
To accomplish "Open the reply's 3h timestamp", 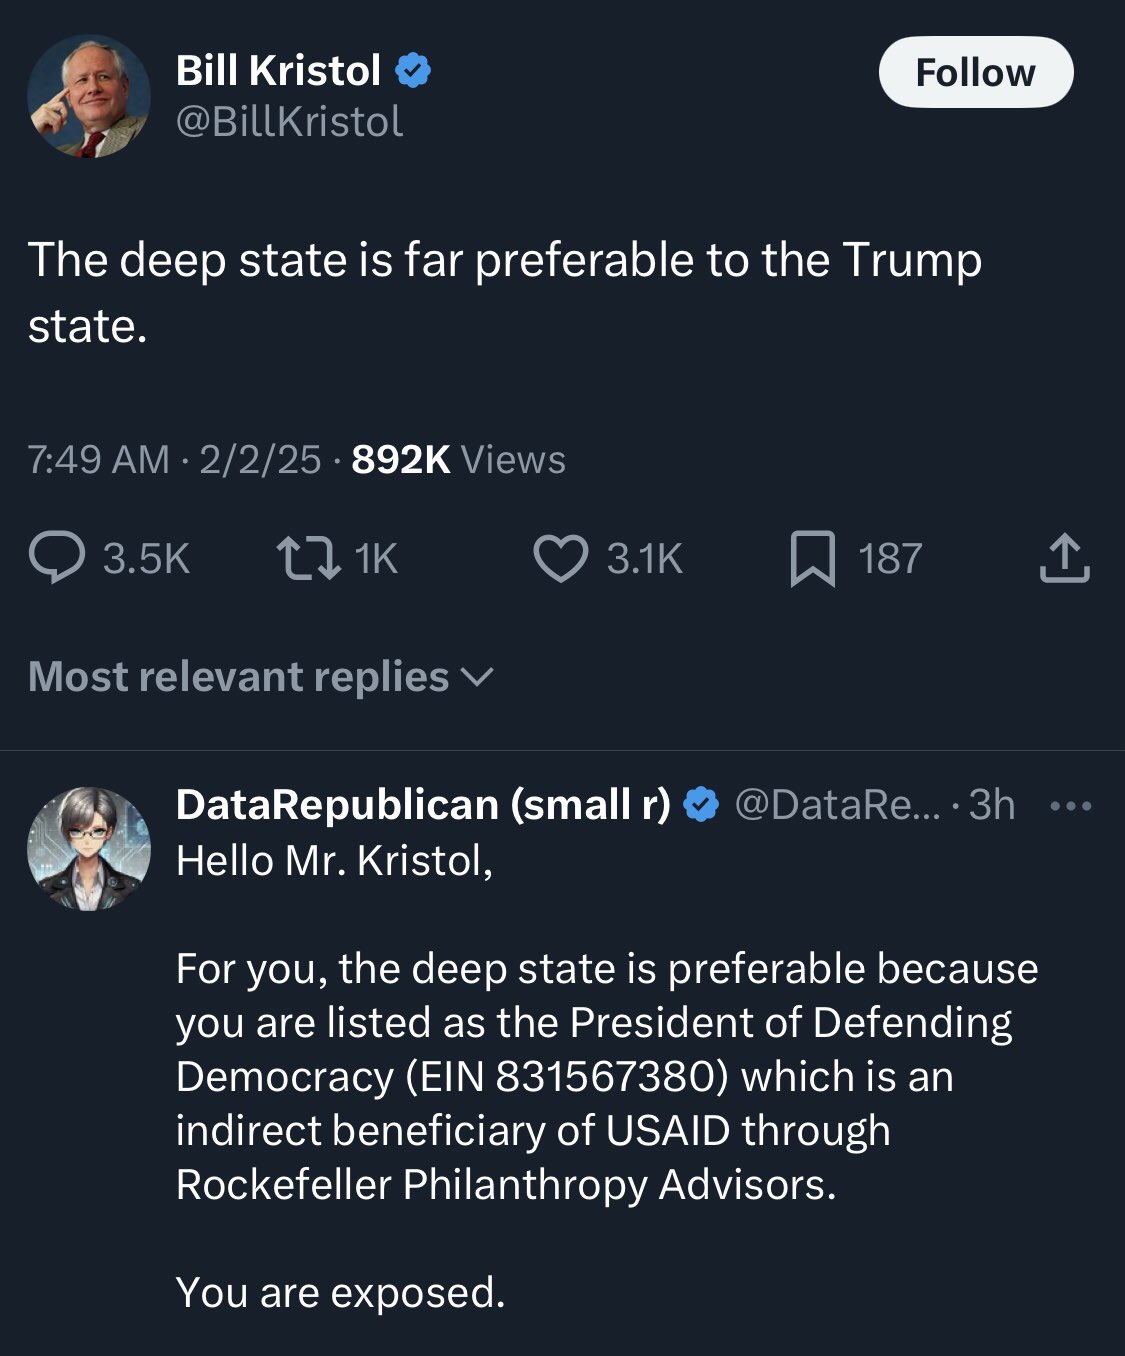I will 992,805.
